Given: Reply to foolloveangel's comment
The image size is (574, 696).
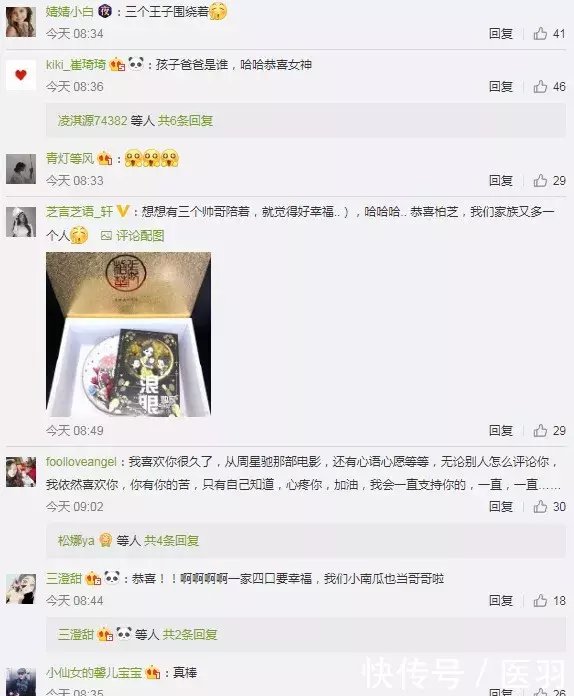Looking at the screenshot, I should (x=501, y=506).
